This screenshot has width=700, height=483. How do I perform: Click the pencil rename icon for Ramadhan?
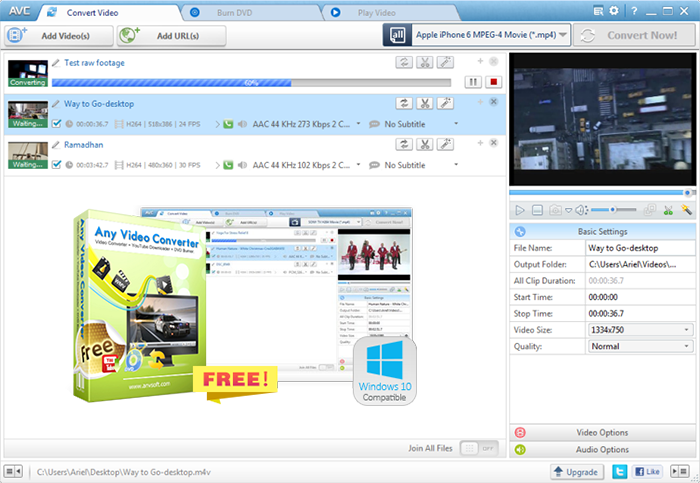click(56, 145)
